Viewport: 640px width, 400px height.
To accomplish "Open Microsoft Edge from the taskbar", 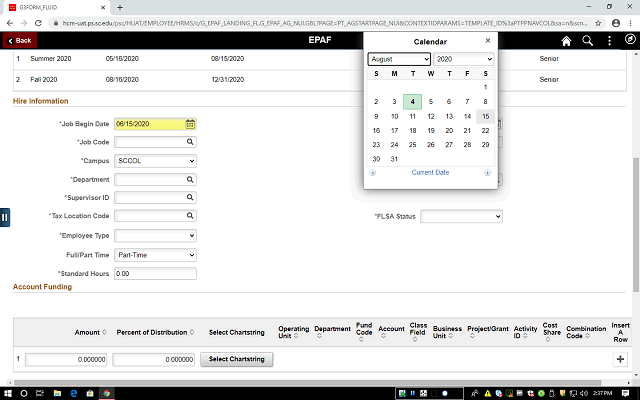I will point(73,393).
